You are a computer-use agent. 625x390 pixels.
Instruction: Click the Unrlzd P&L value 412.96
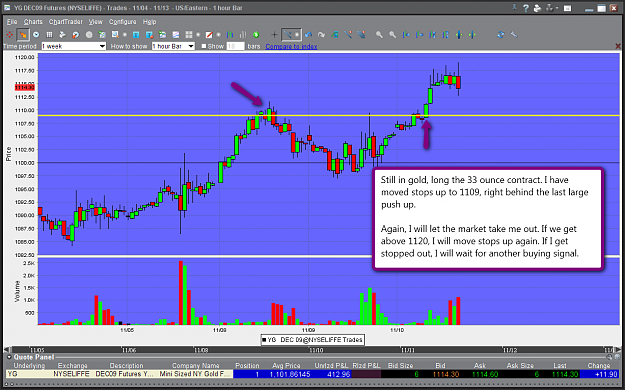339,374
